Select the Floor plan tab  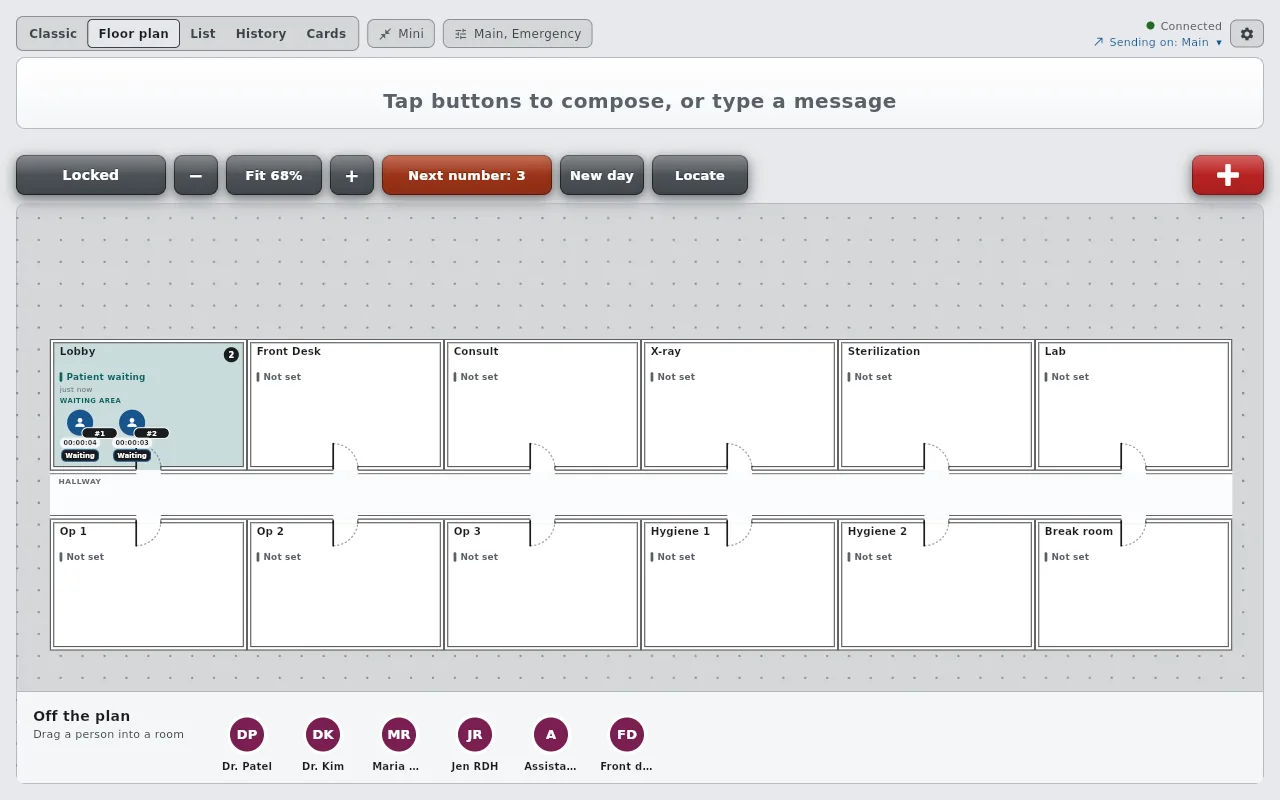(x=134, y=34)
